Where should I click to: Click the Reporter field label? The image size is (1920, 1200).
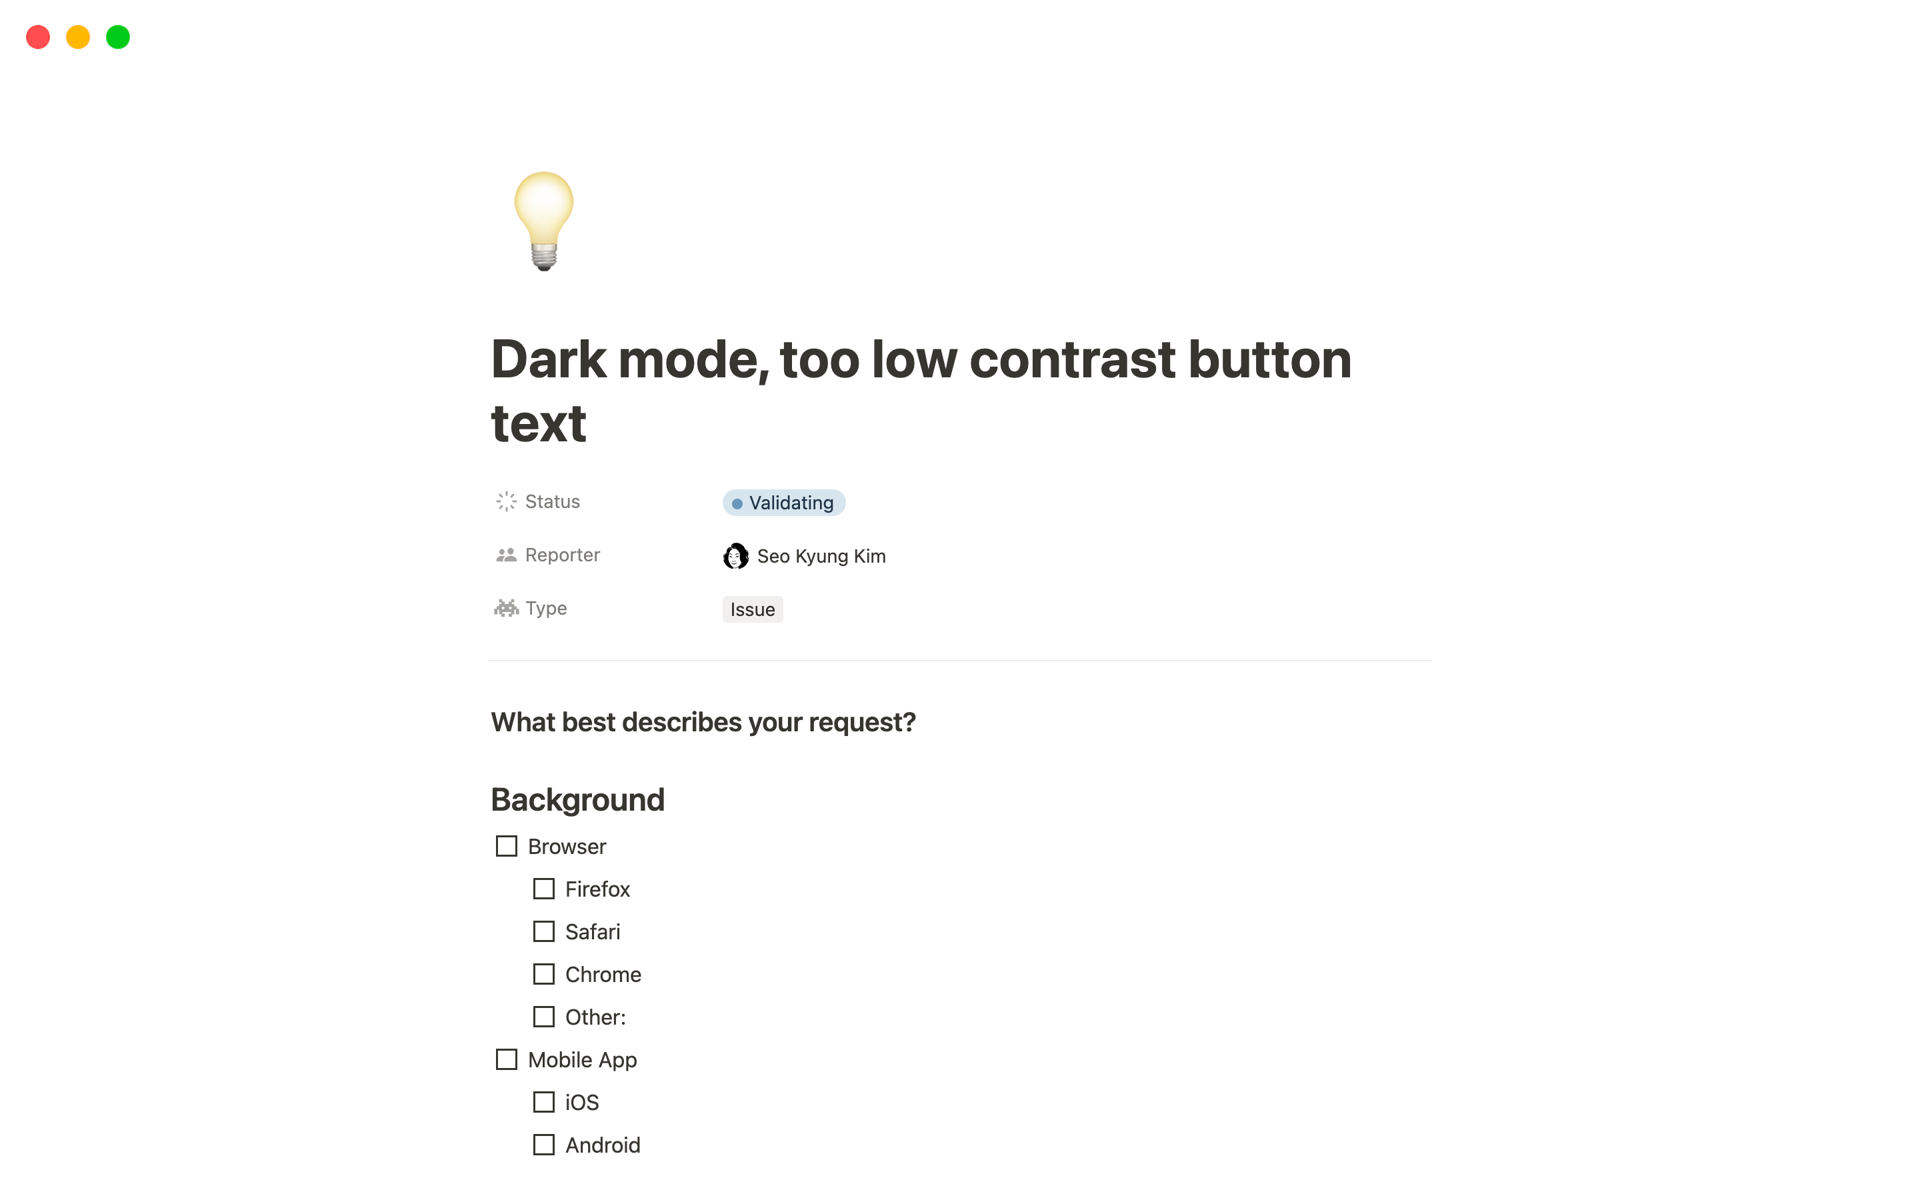pos(561,553)
